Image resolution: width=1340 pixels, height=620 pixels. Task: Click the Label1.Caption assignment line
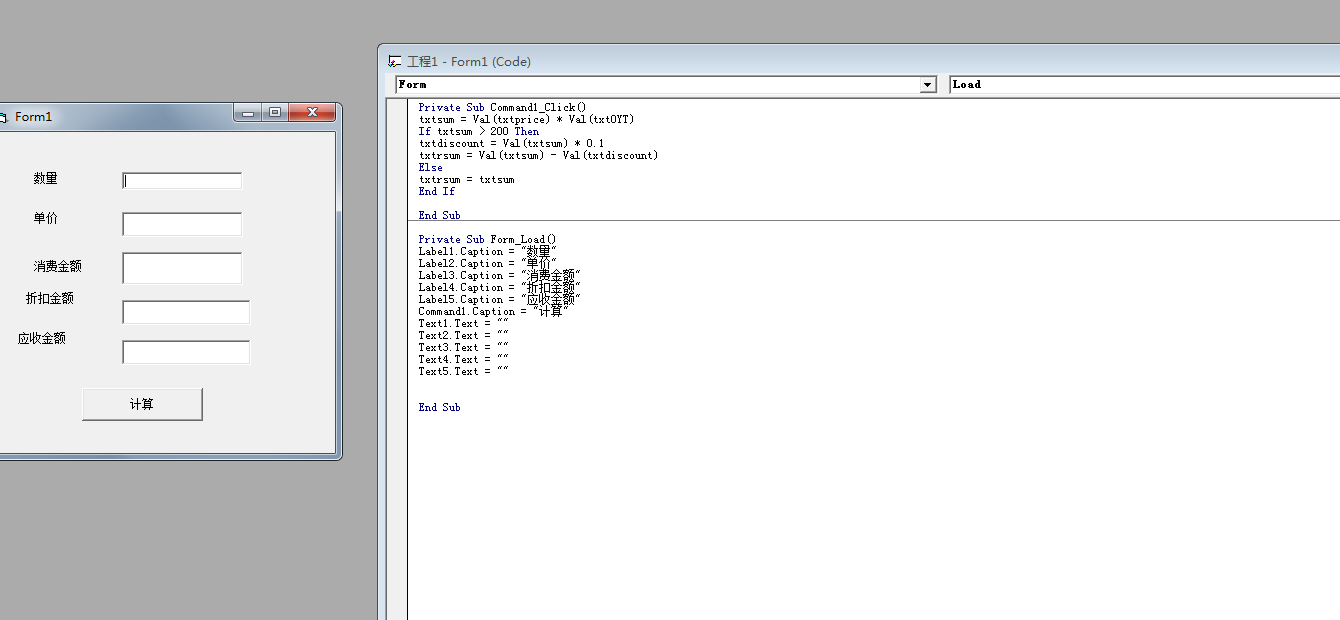pos(487,251)
